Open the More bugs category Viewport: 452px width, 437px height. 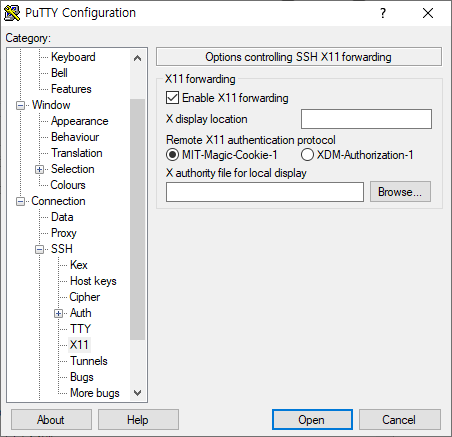tap(95, 393)
